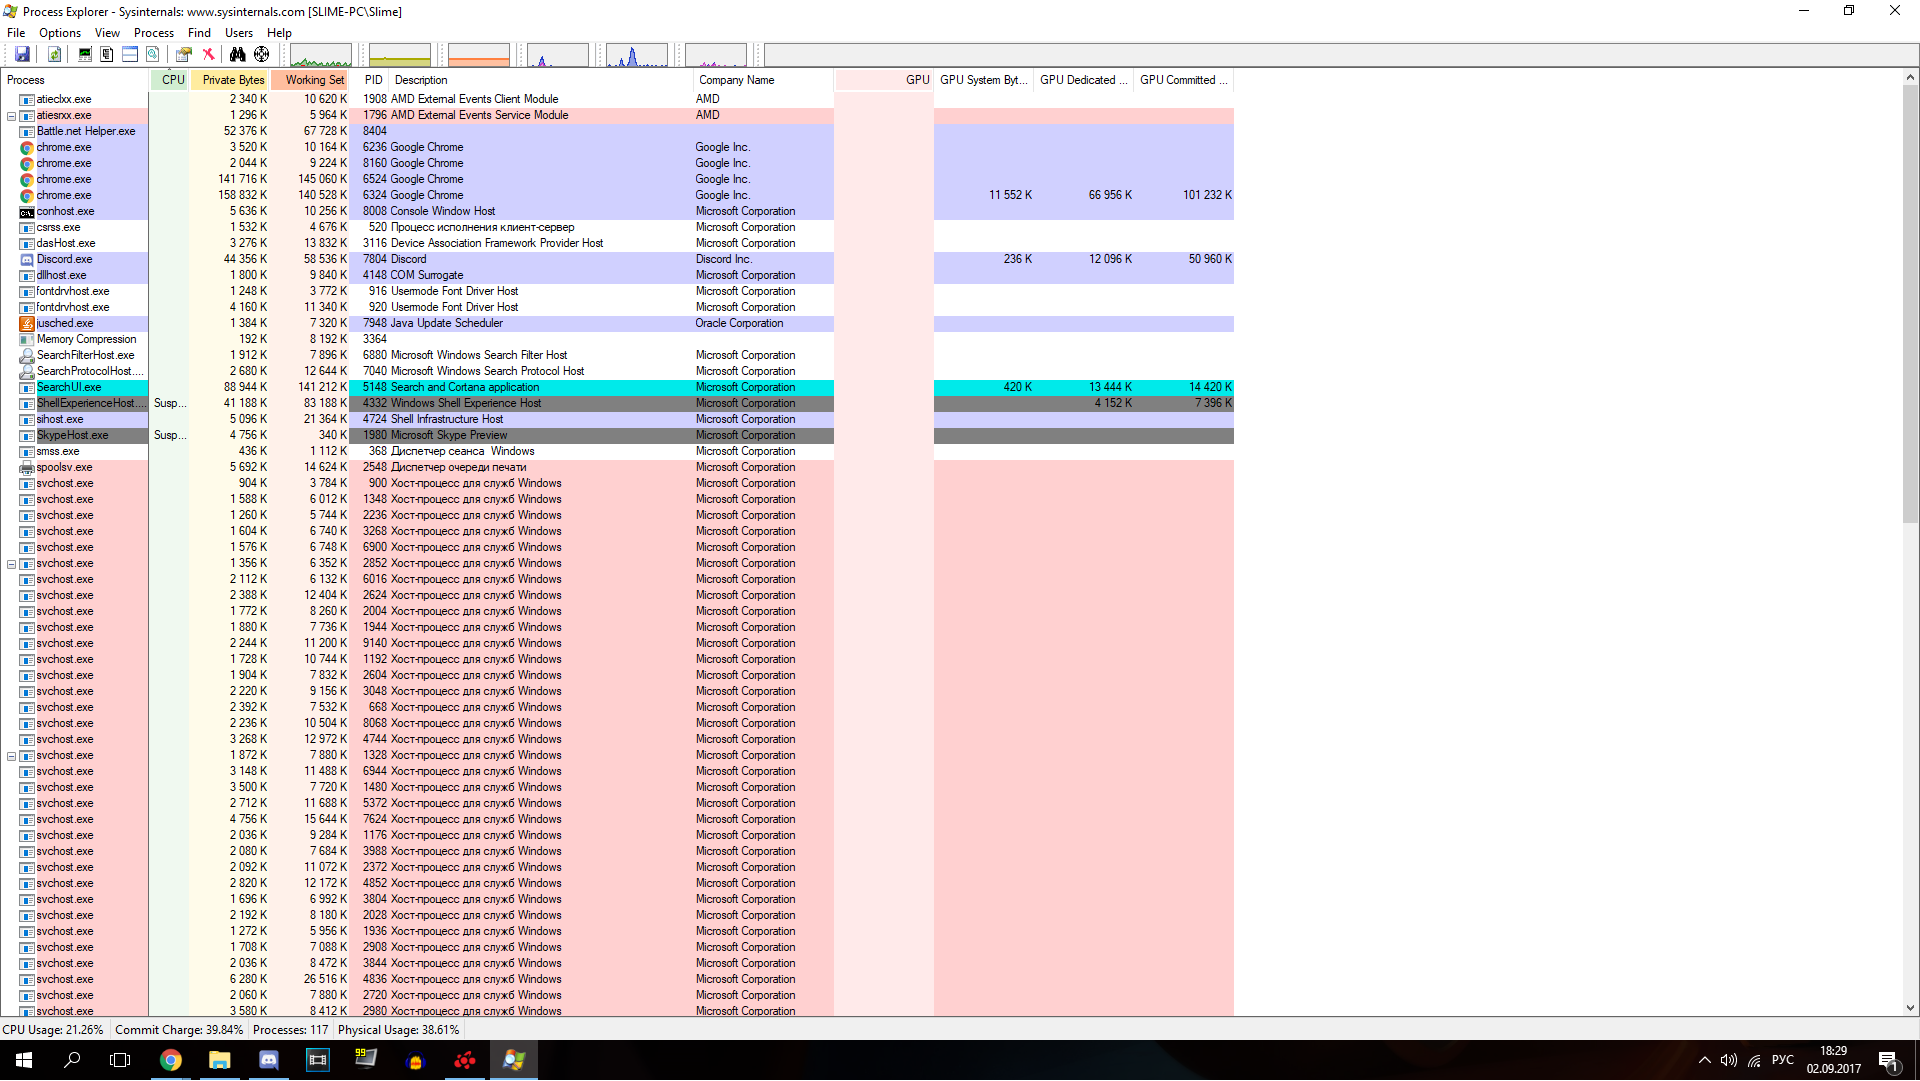Click the SearchFilterHost.exe process icon
This screenshot has height=1081, width=1920.
[27, 356]
